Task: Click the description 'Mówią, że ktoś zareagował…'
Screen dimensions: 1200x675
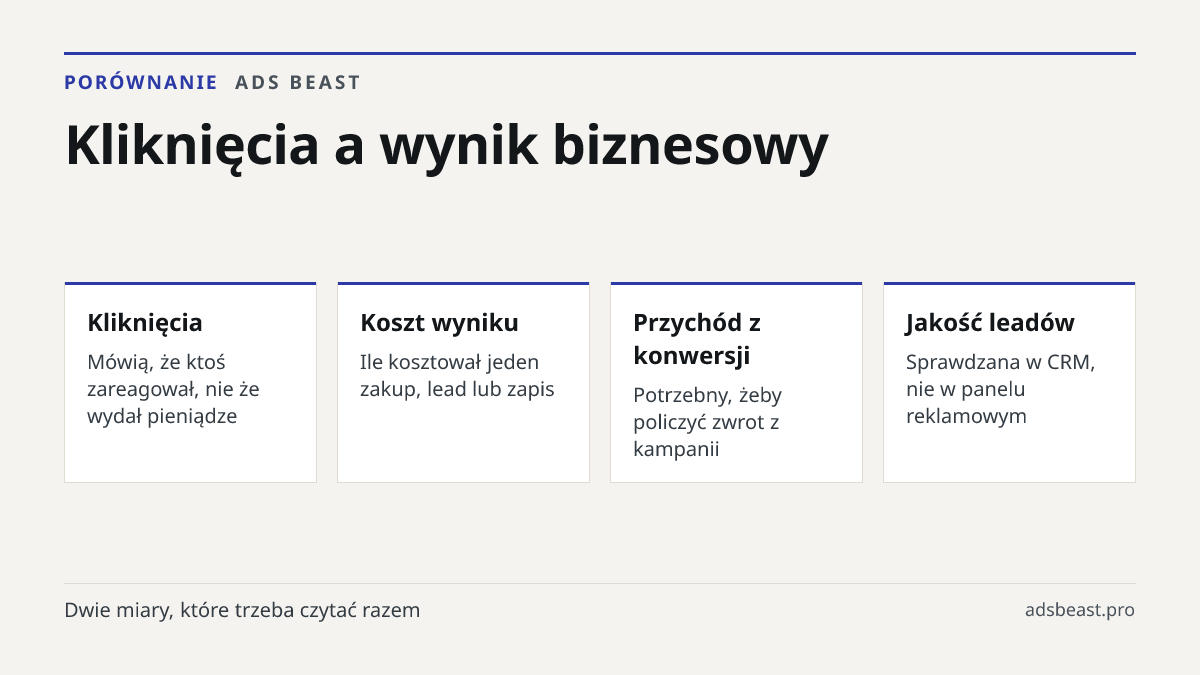Action: pyautogui.click(x=174, y=389)
